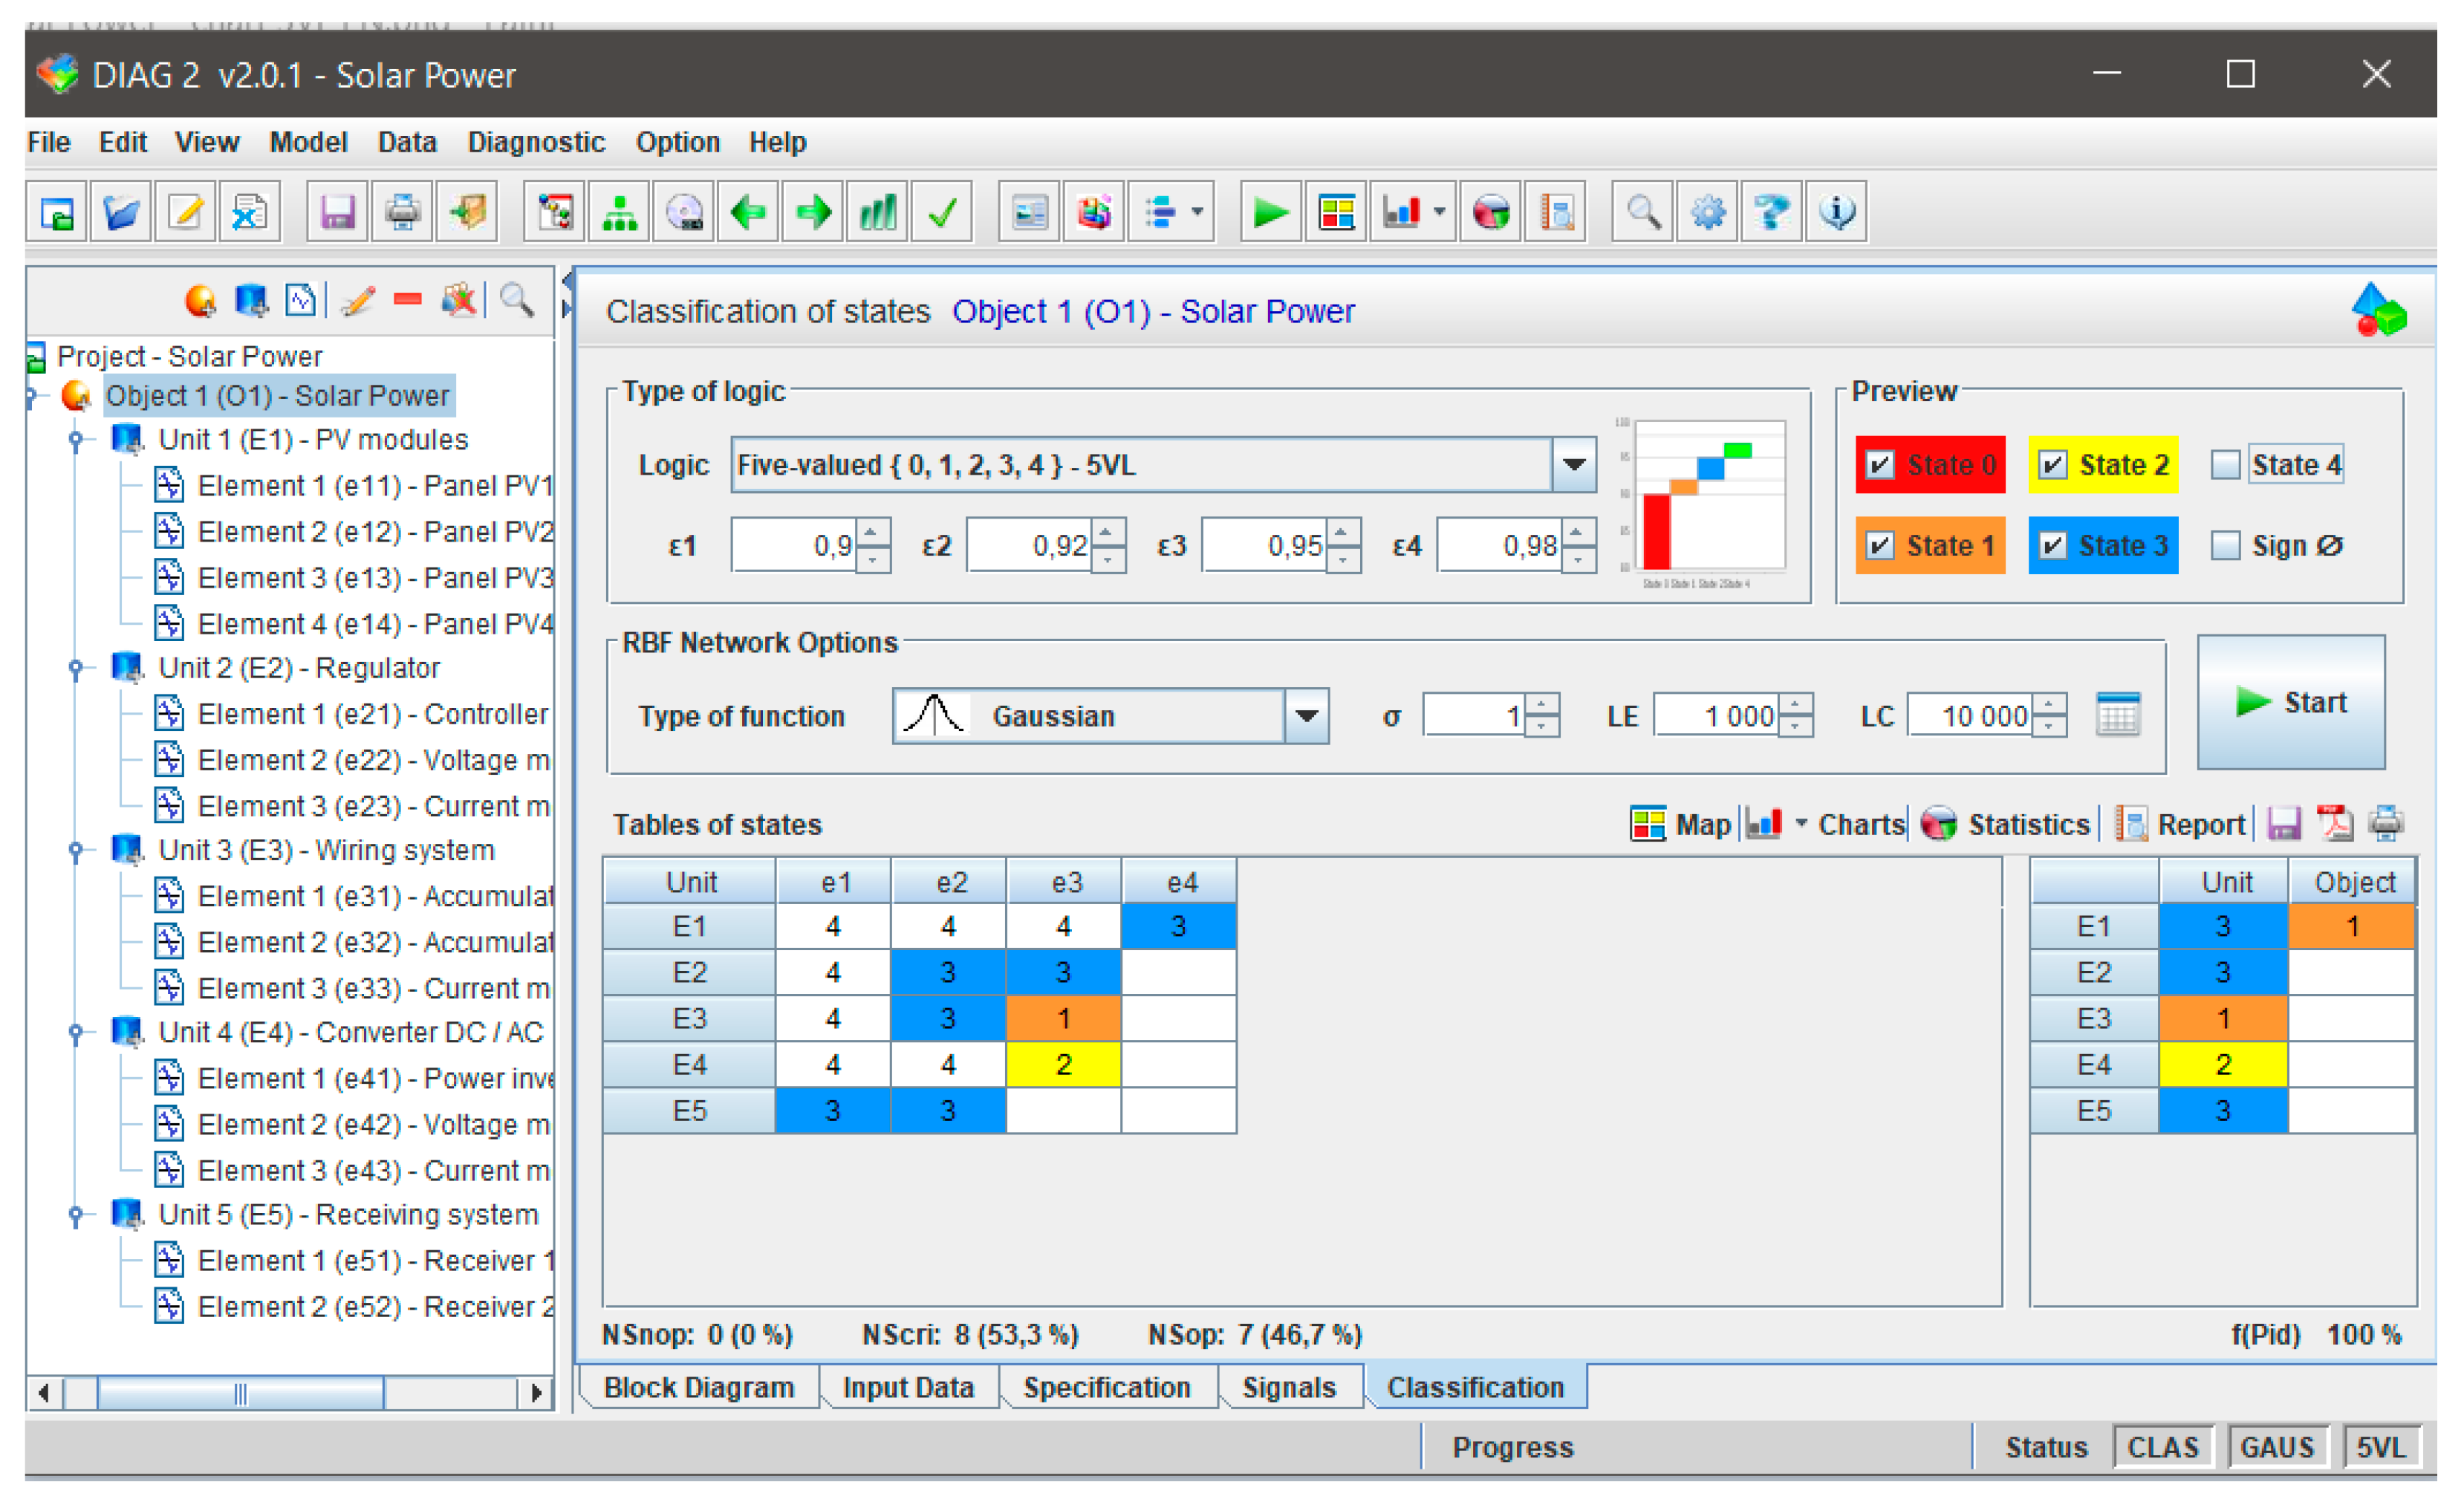Click the print icon in main toolbar
Viewport: 2464px width, 1508px height.
[x=402, y=212]
